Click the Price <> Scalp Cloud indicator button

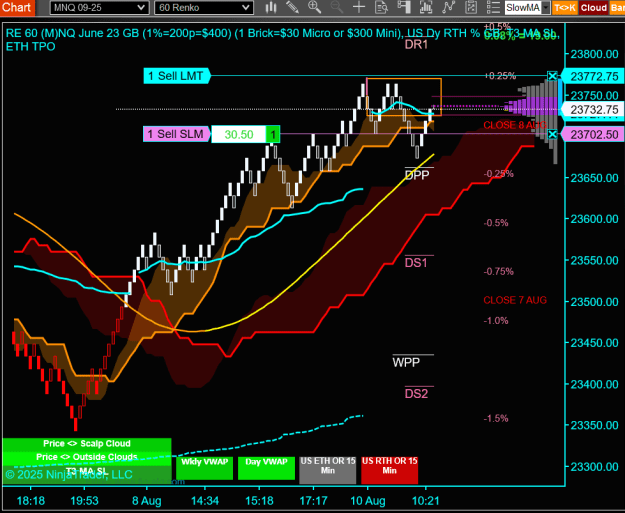click(x=87, y=444)
